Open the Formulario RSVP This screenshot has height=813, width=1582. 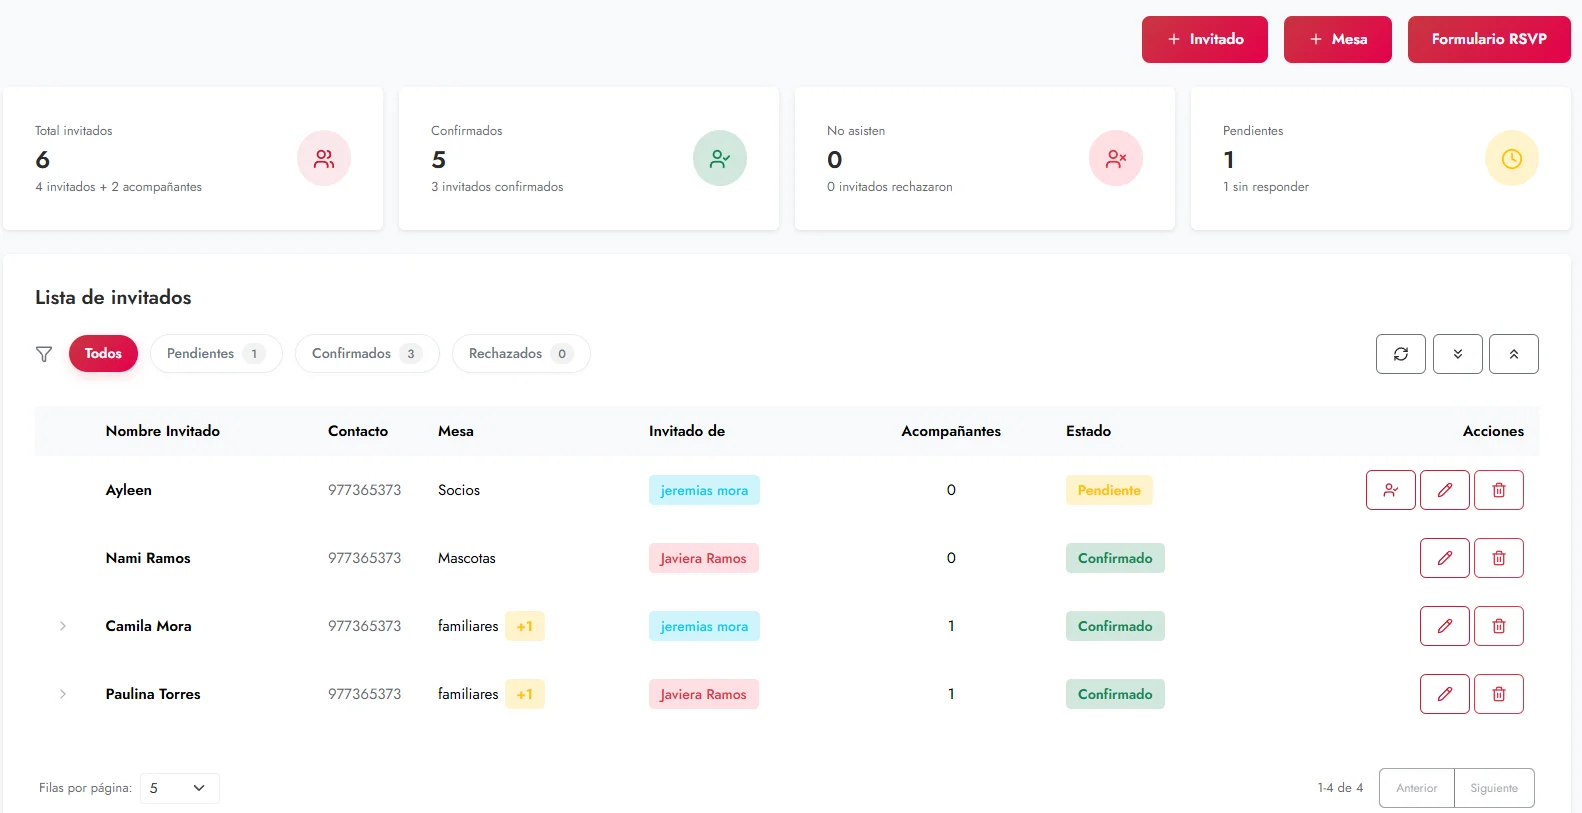pyautogui.click(x=1488, y=39)
